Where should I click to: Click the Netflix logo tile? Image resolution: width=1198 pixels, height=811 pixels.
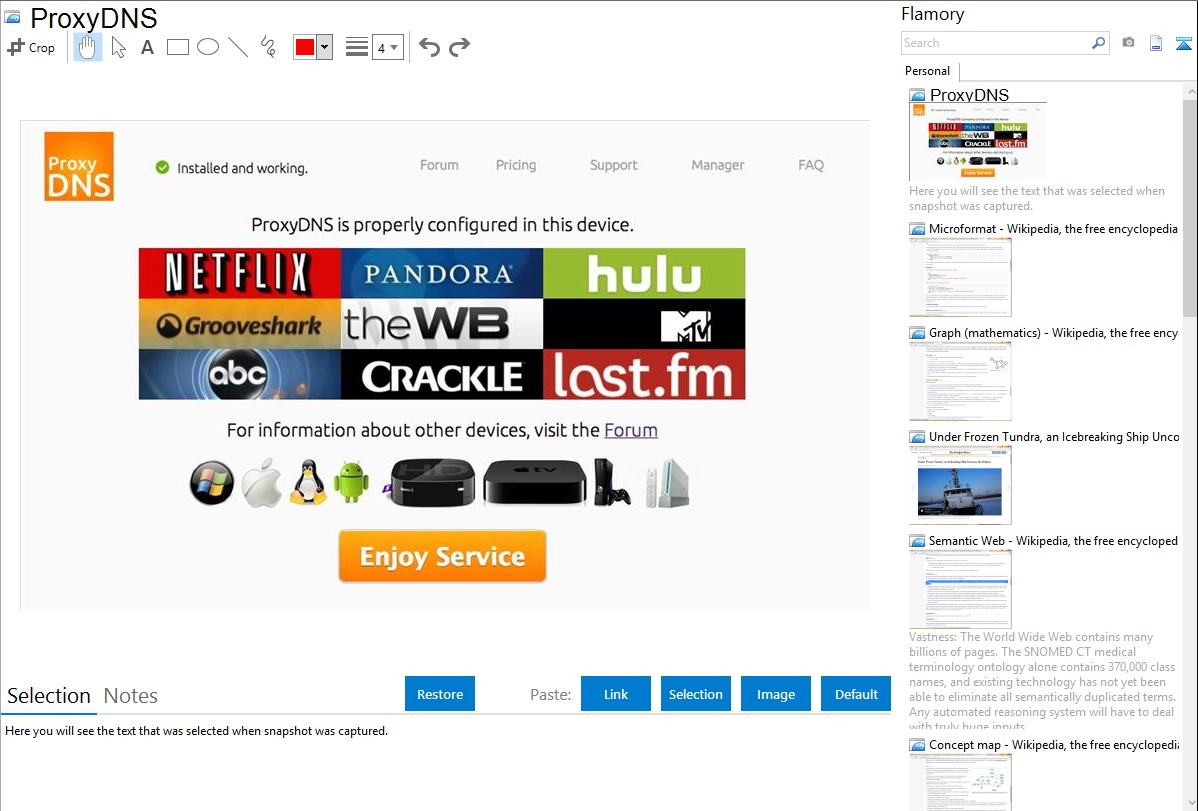240,273
